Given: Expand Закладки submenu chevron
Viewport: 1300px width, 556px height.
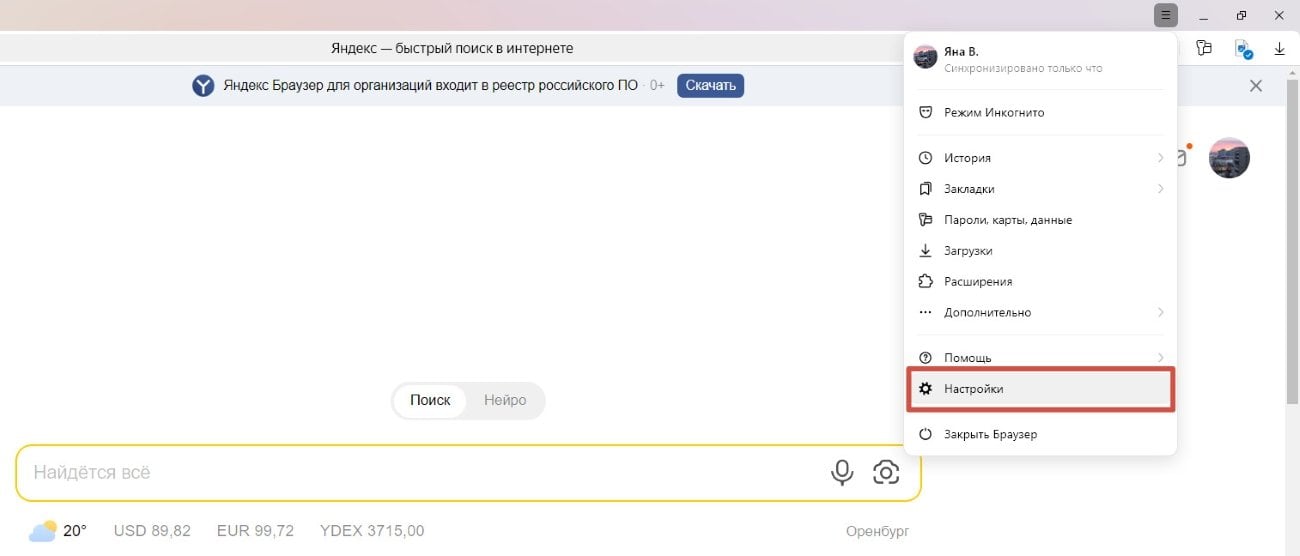Looking at the screenshot, I should click(1160, 189).
